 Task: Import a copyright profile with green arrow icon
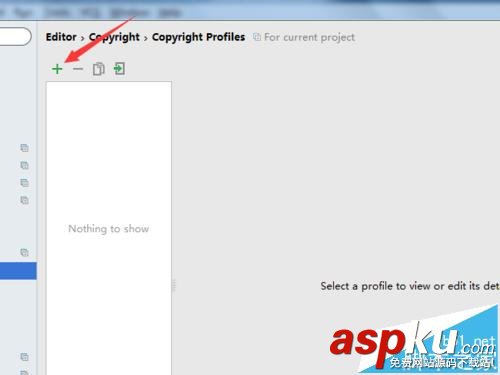click(119, 69)
